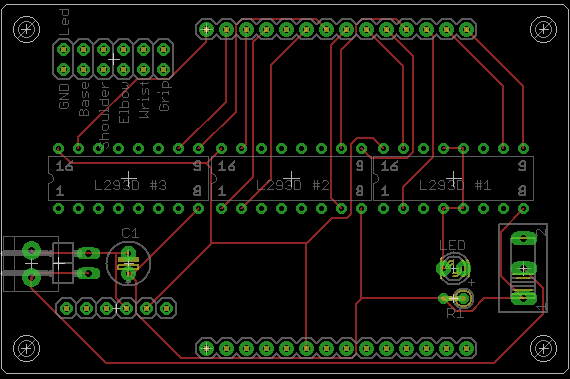Click the top-right mounting hole

tap(543, 29)
